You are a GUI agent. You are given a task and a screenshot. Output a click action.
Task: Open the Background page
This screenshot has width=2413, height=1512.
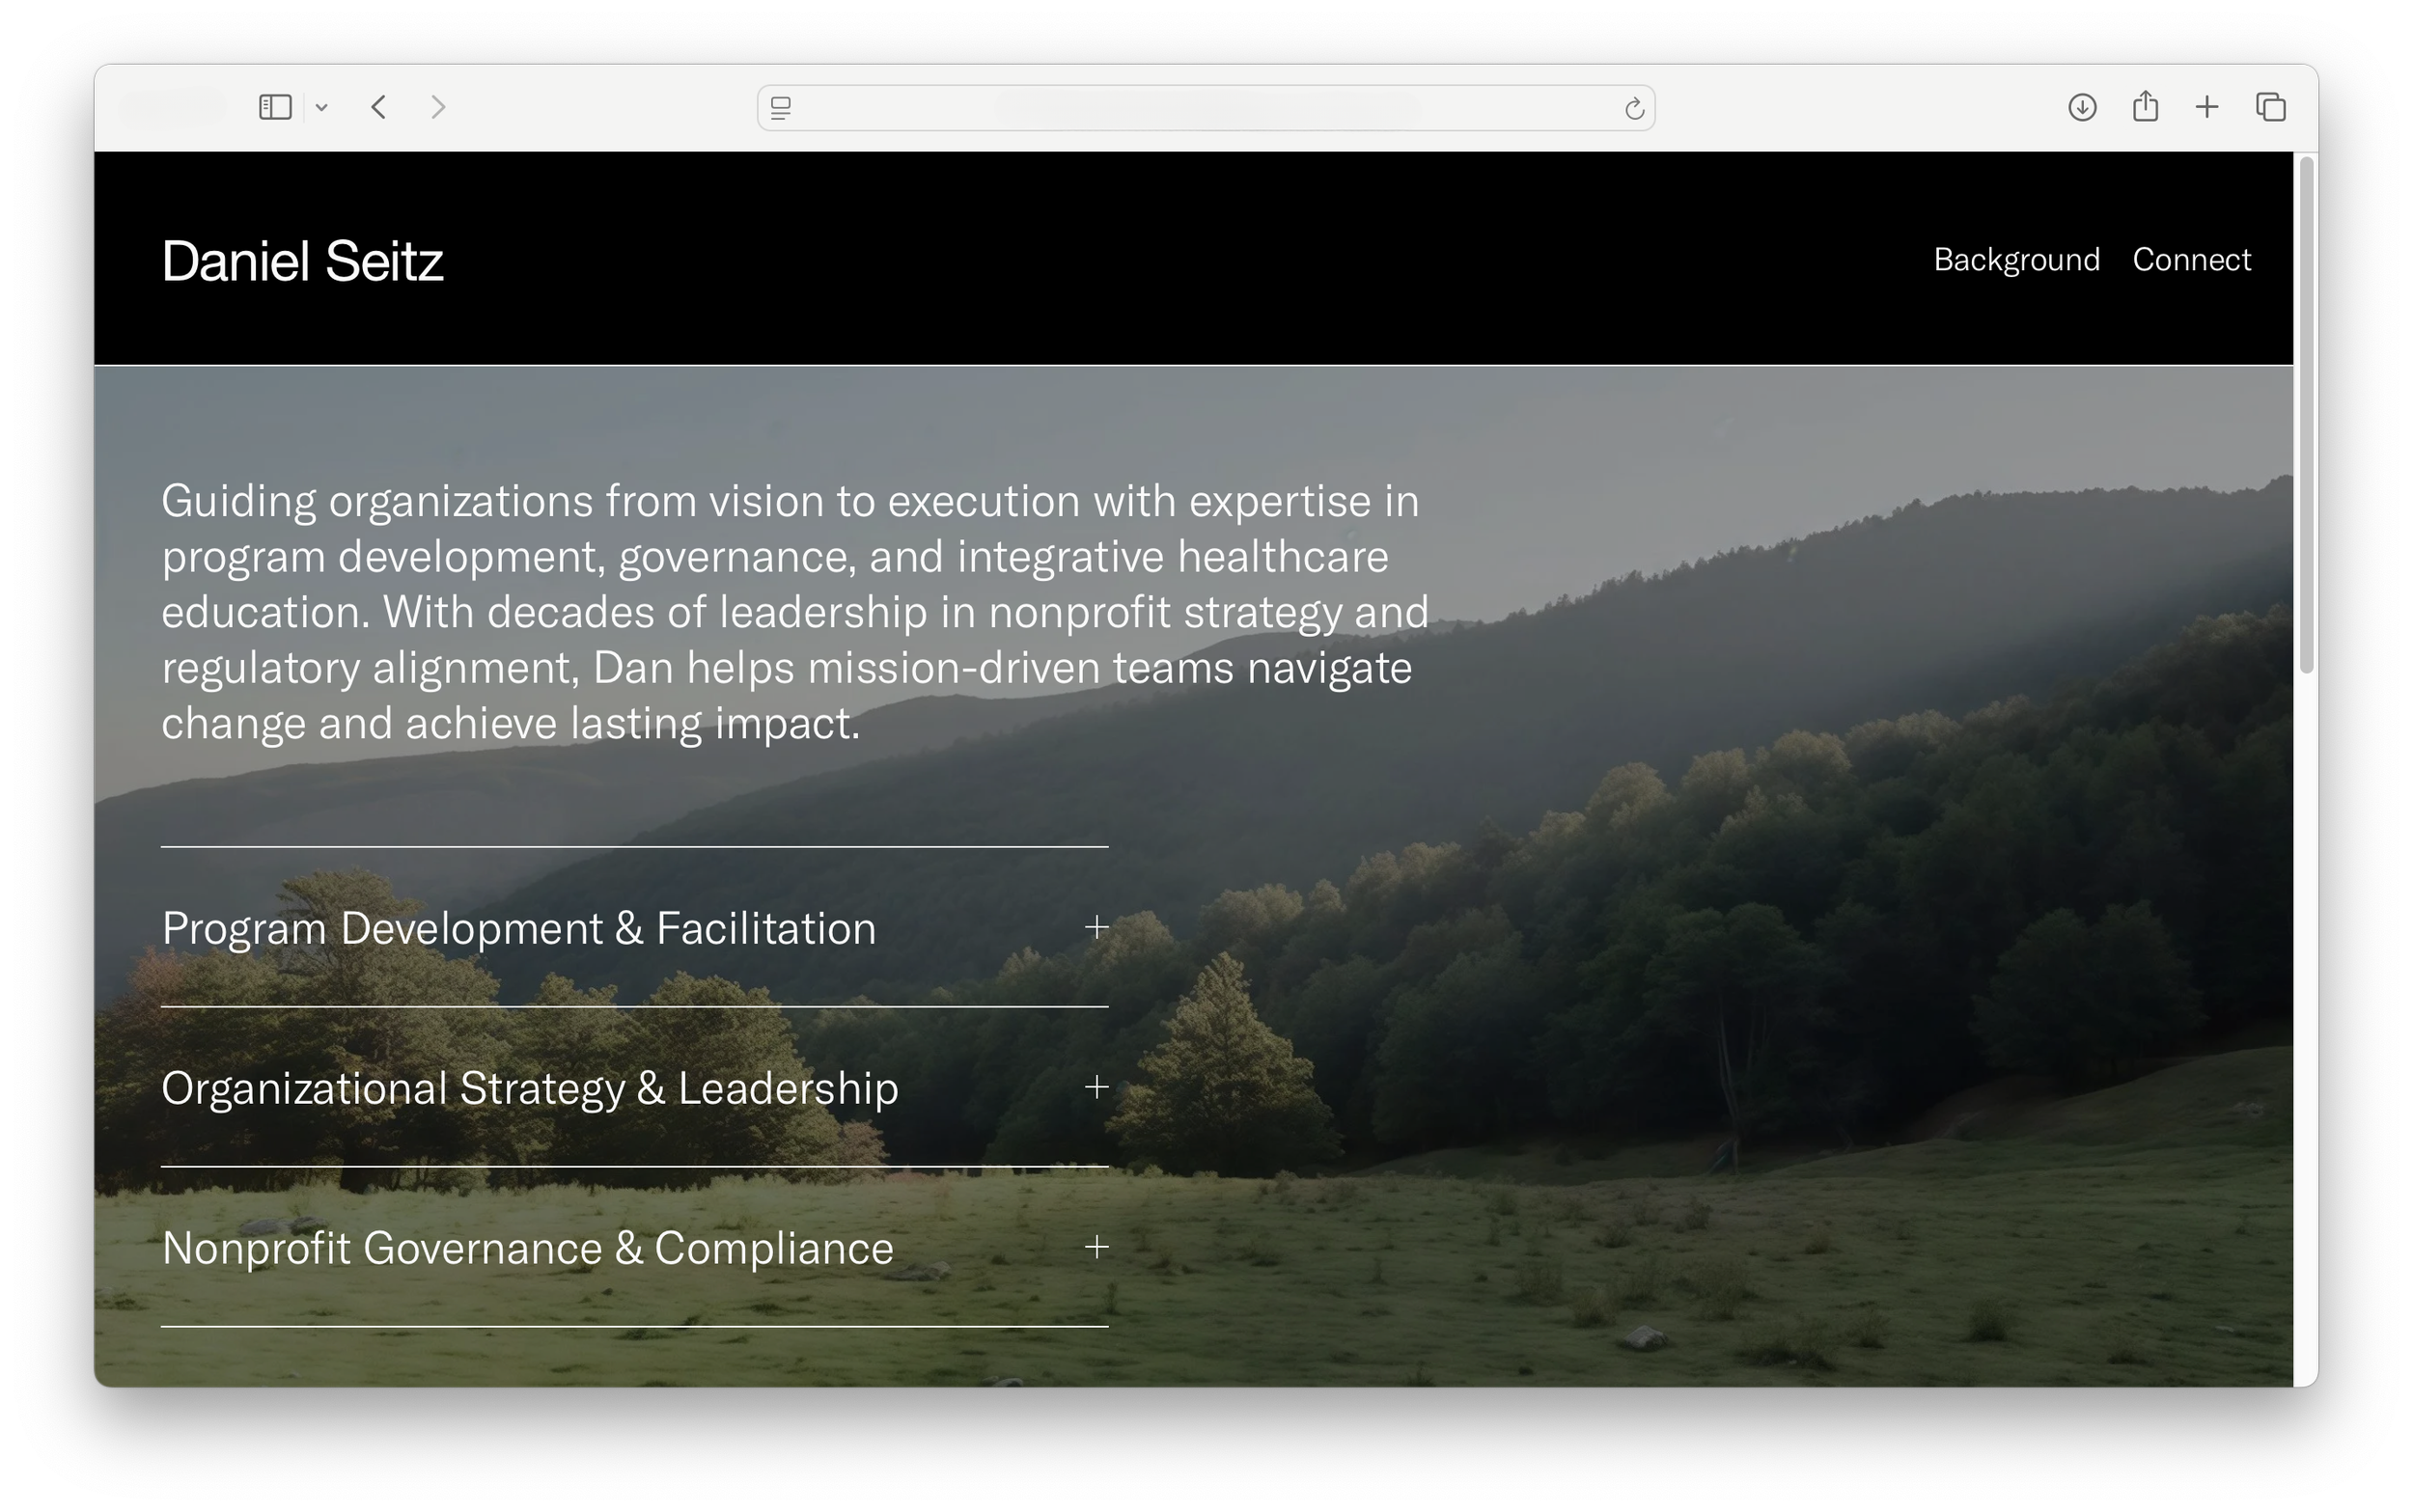pyautogui.click(x=2016, y=260)
